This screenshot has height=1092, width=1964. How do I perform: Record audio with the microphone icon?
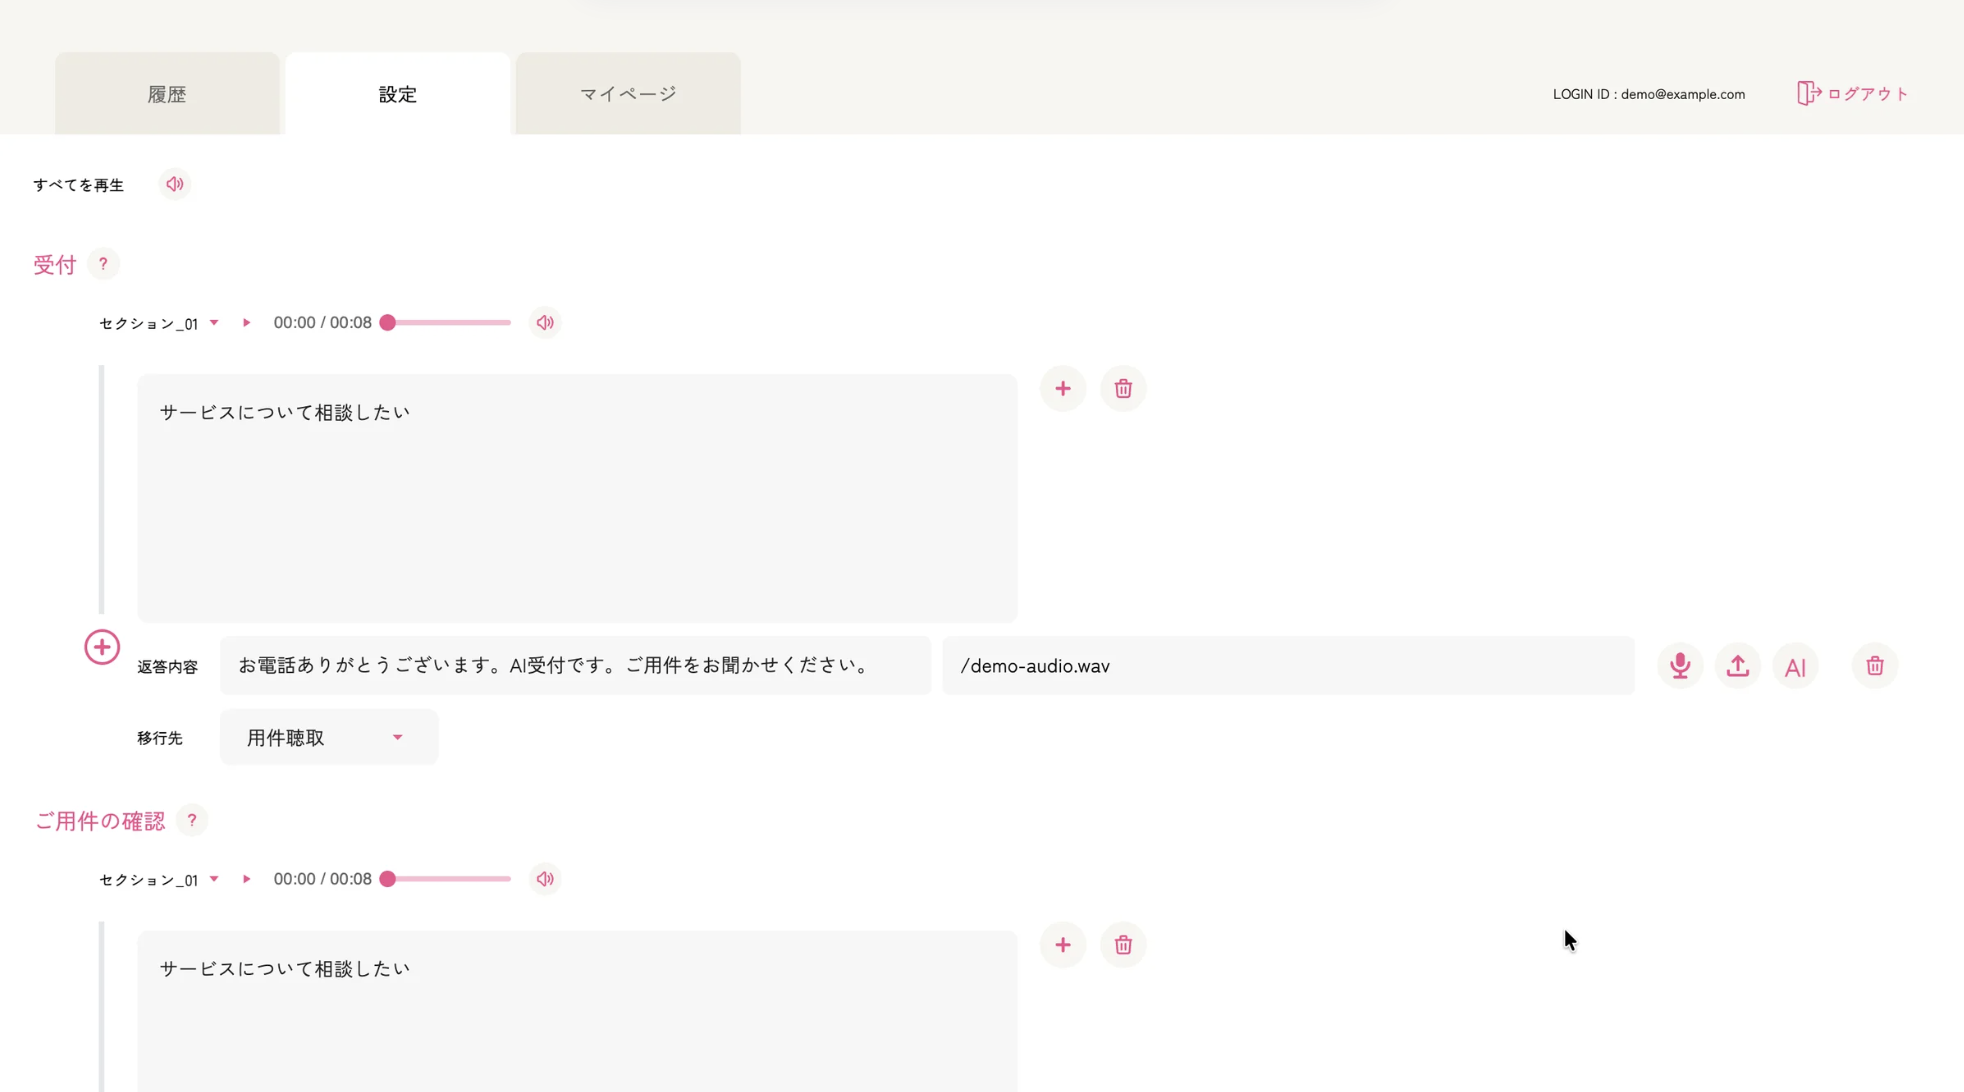click(1680, 666)
